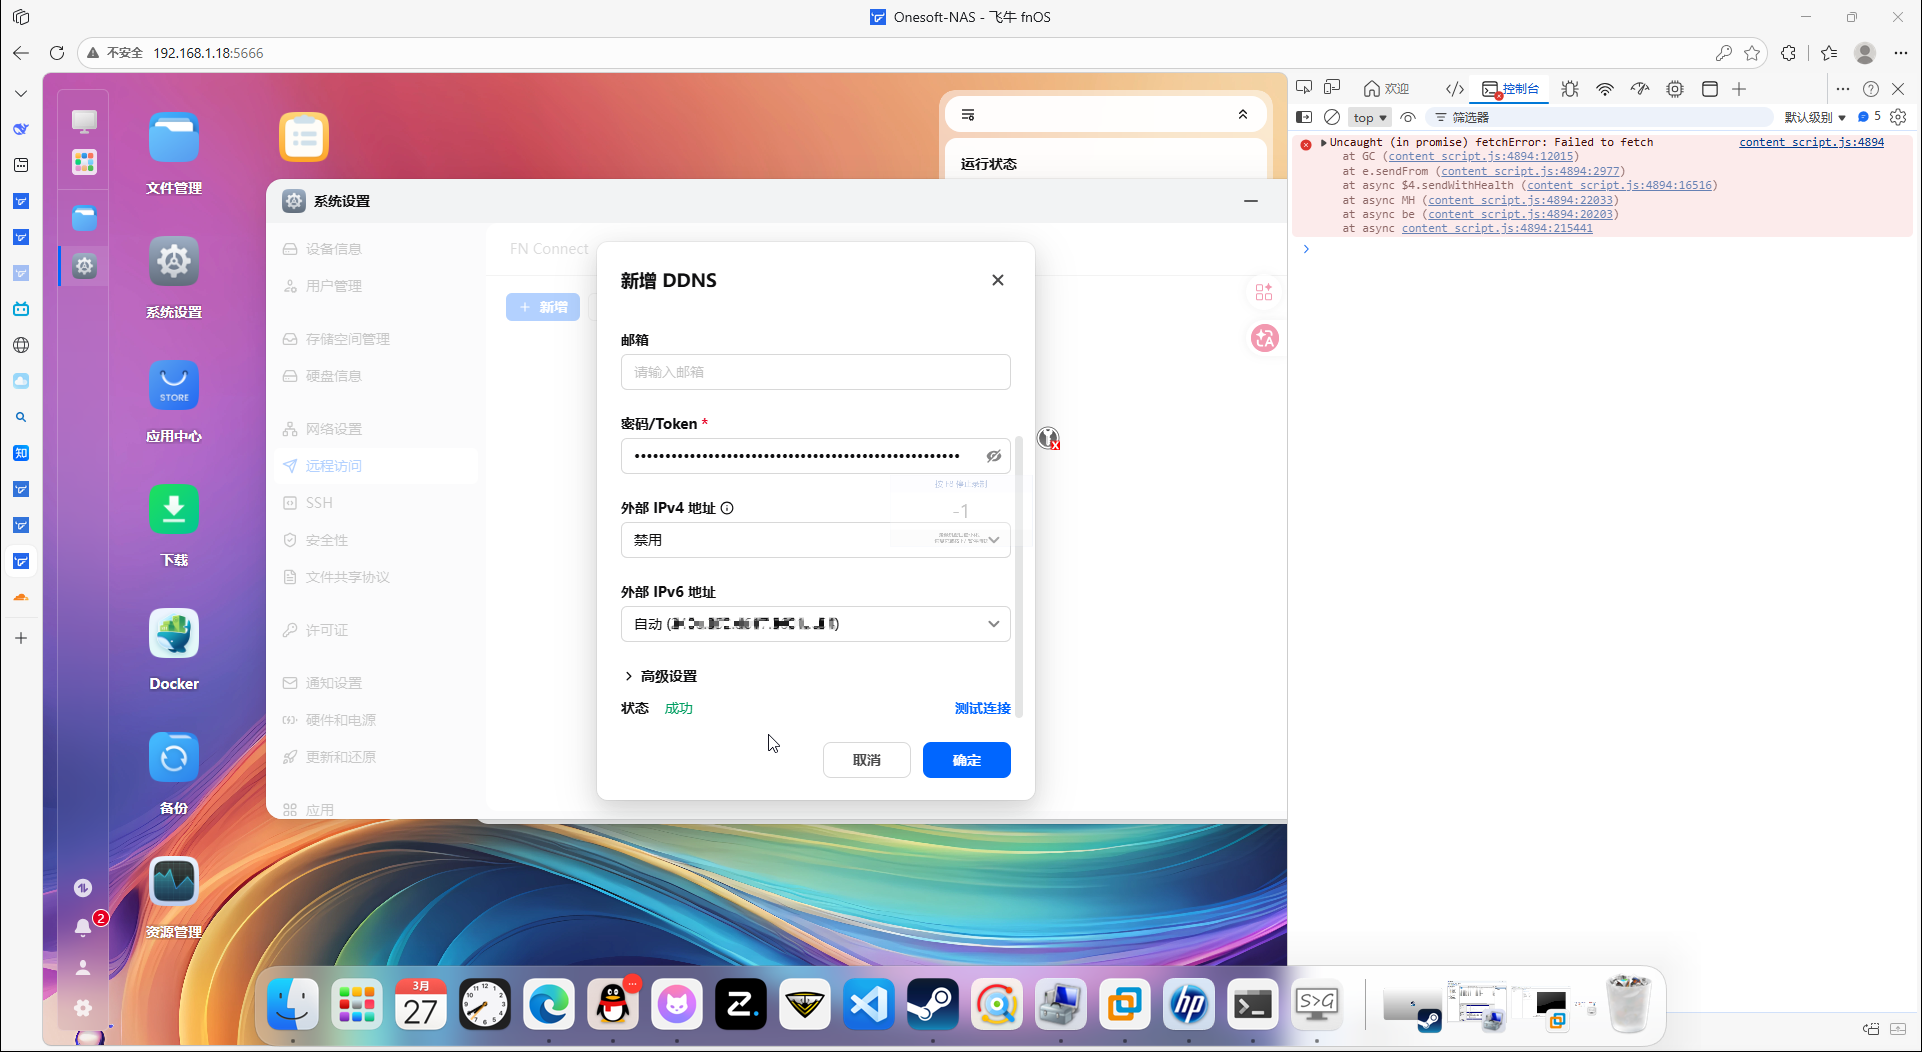
Task: Launch Visual Studio Code from the dock
Action: pyautogui.click(x=869, y=1004)
